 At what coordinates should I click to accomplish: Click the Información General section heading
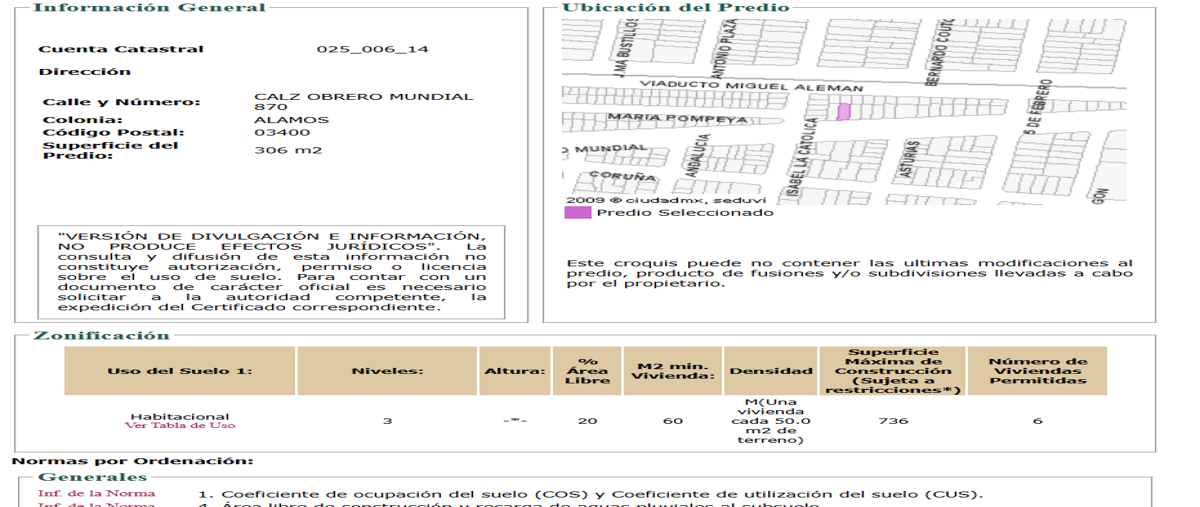tap(150, 8)
